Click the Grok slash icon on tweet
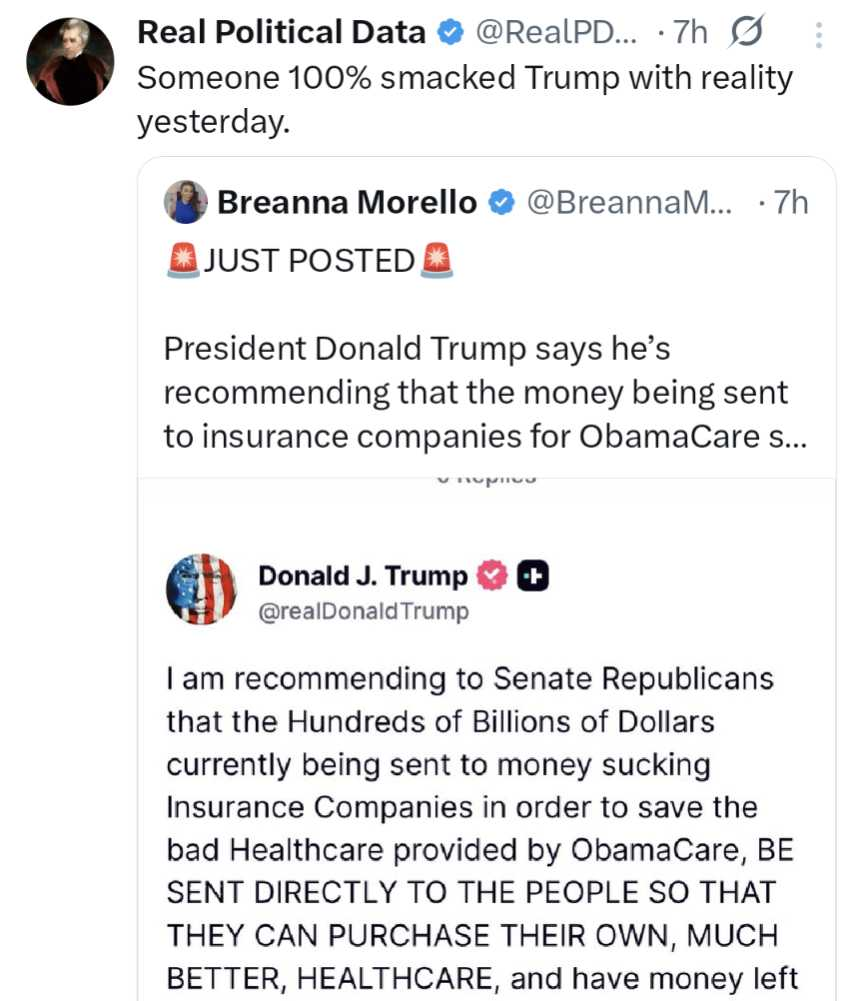The width and height of the screenshot is (863, 1001). [745, 34]
